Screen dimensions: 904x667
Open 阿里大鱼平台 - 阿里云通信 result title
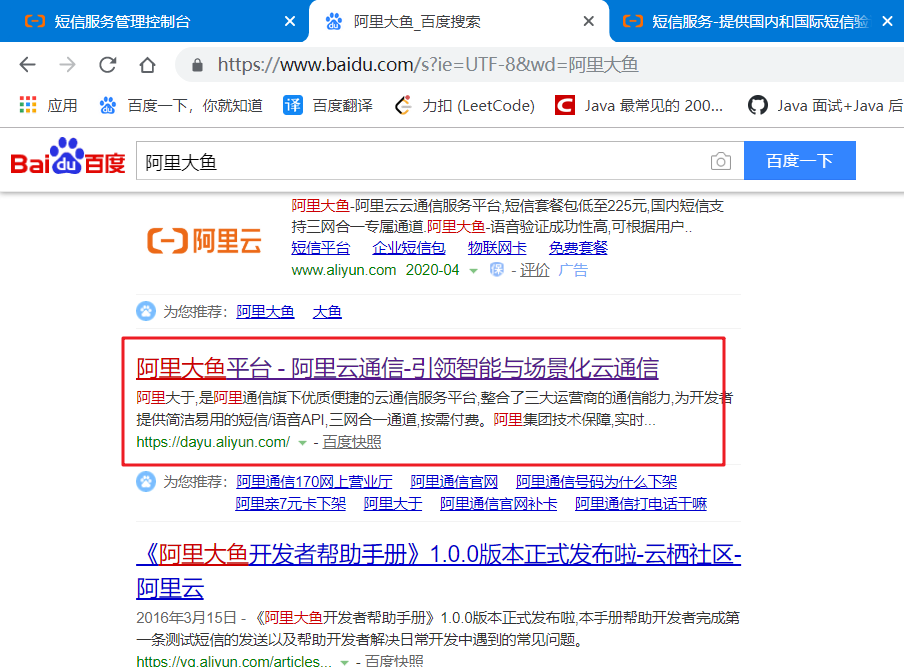pos(397,368)
